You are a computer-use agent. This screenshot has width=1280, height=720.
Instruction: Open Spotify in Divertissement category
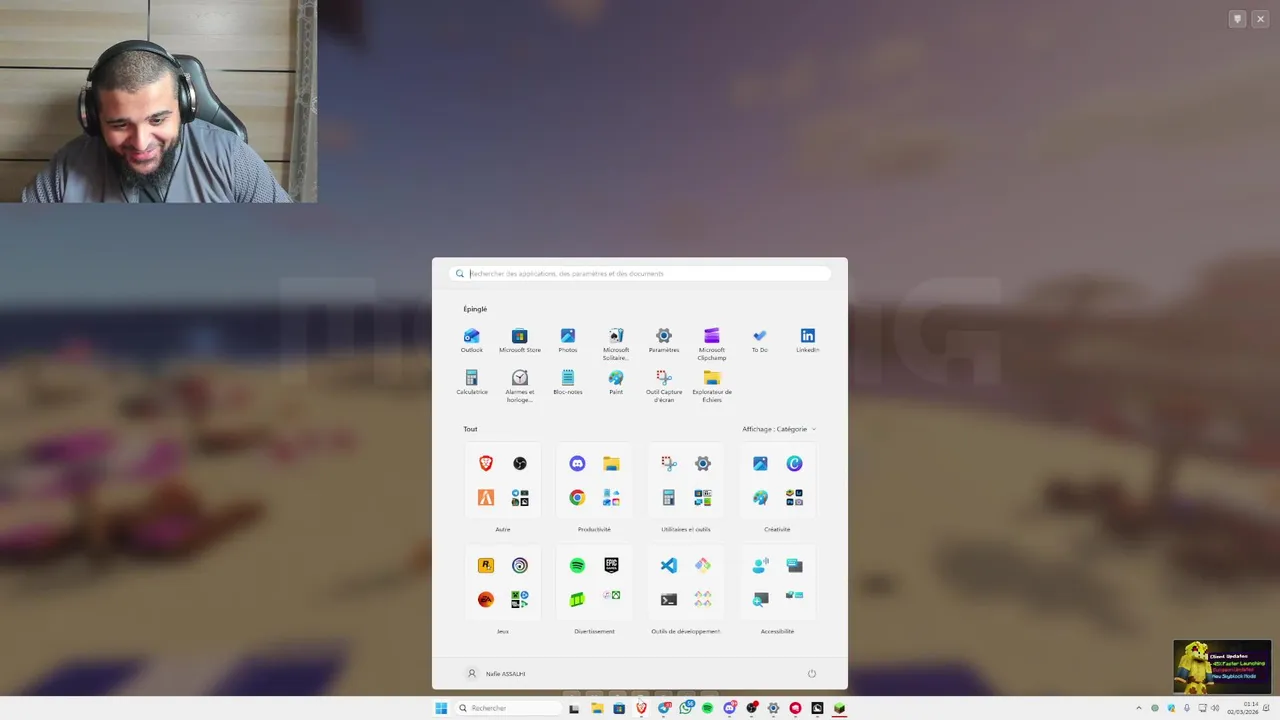click(577, 565)
